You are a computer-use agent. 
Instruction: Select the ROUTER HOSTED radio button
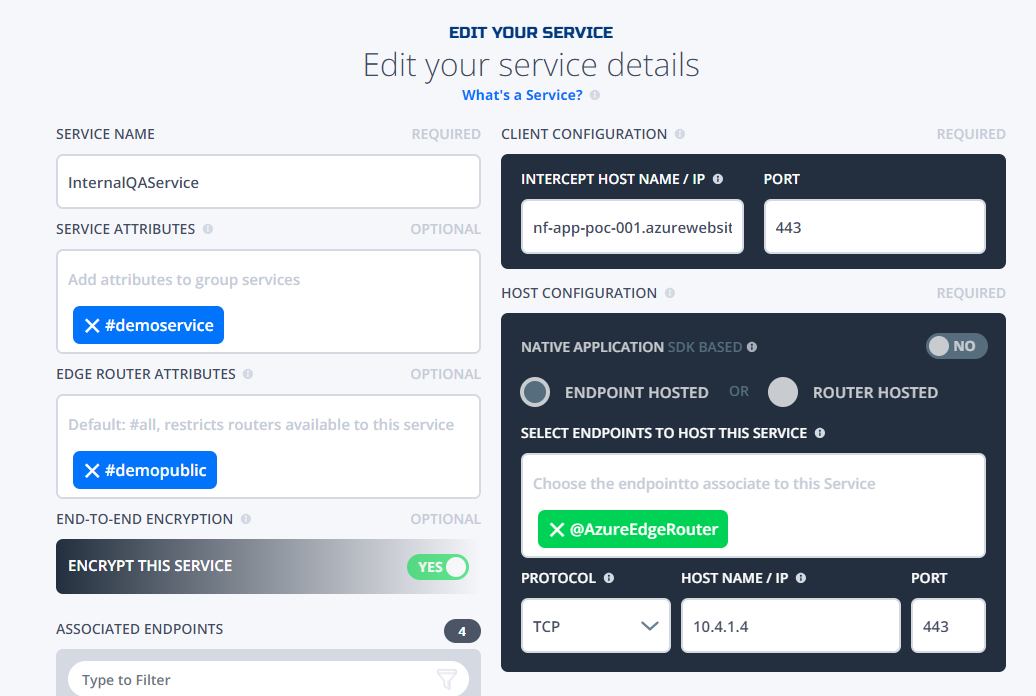pos(783,392)
